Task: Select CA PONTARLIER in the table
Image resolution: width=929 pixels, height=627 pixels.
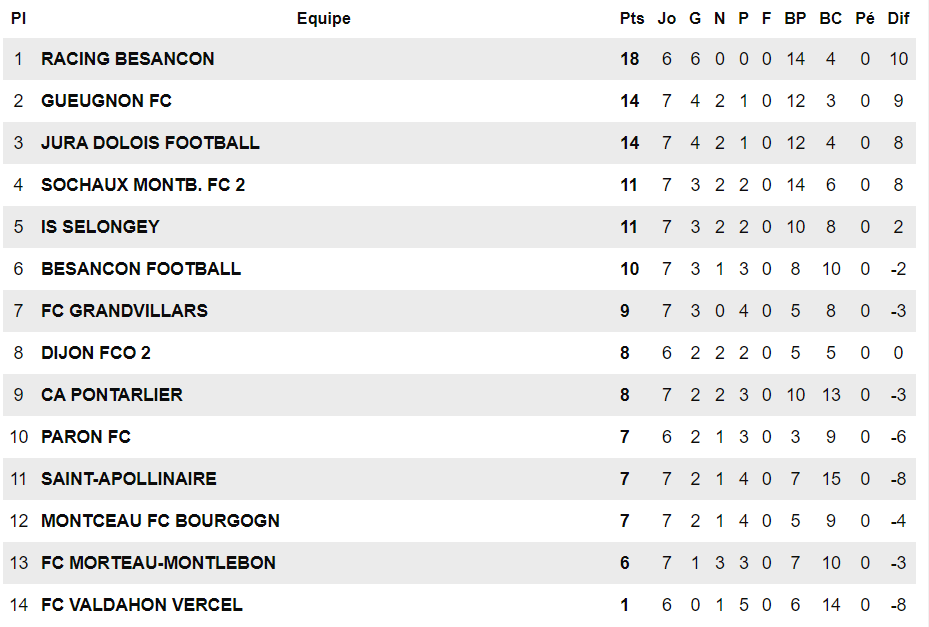Action: click(x=111, y=395)
